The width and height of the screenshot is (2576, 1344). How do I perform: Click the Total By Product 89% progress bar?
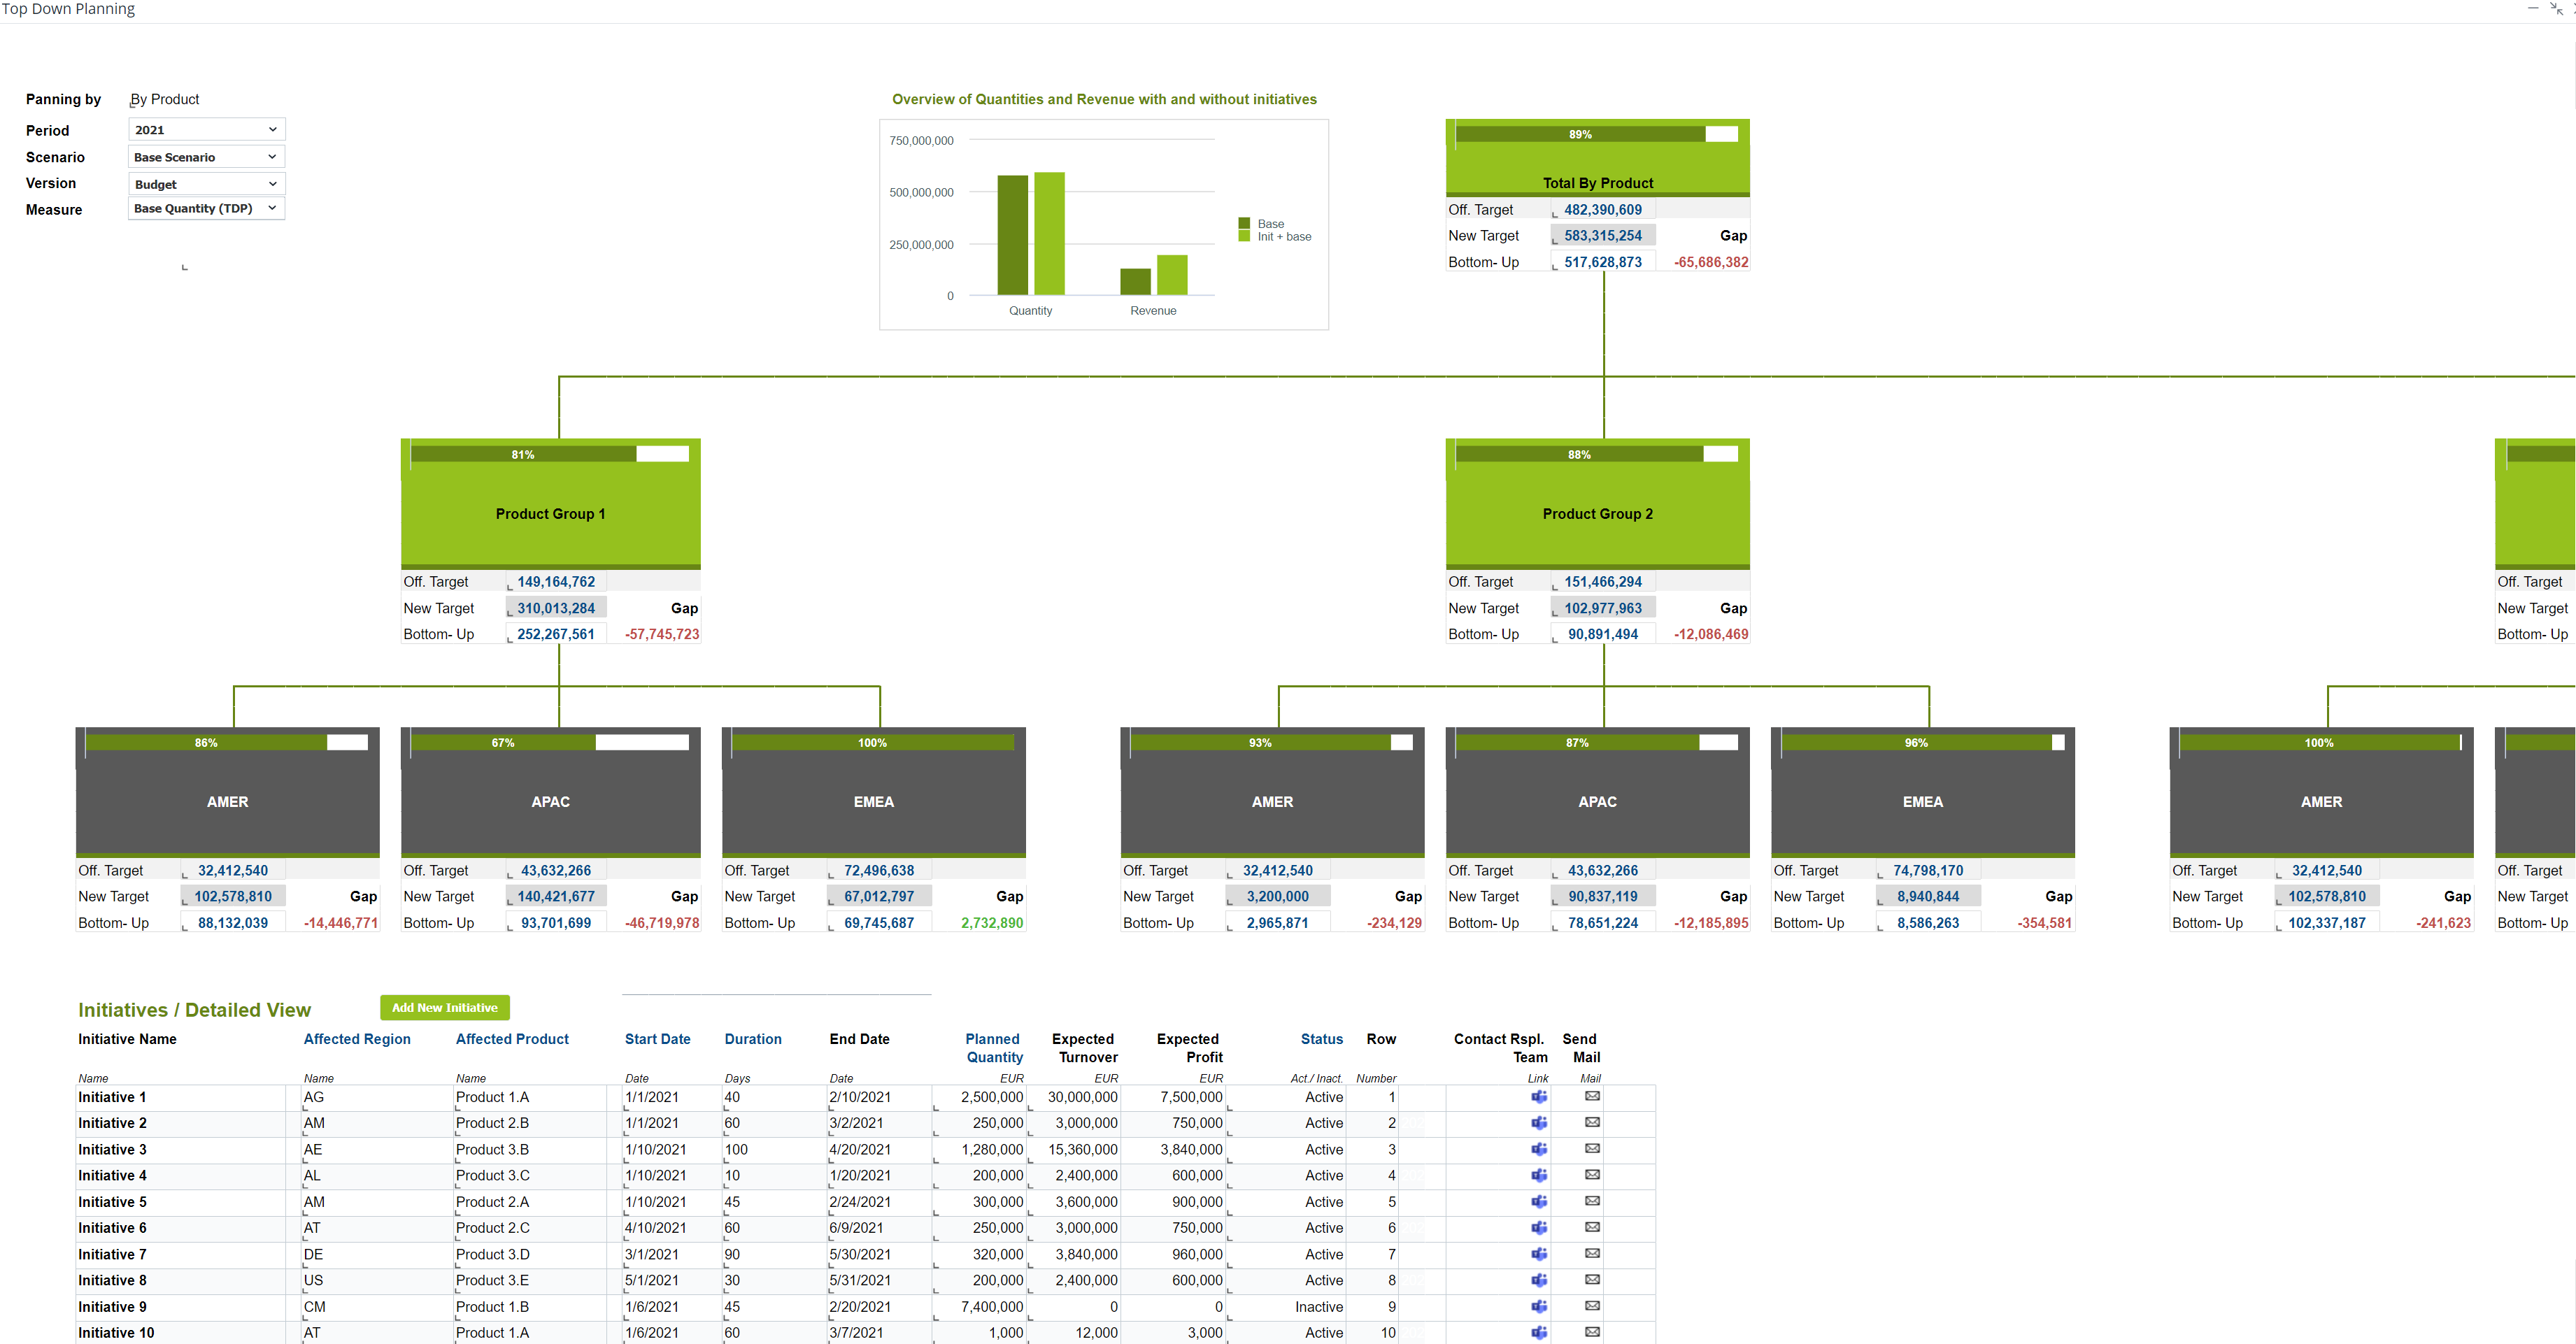(1596, 134)
